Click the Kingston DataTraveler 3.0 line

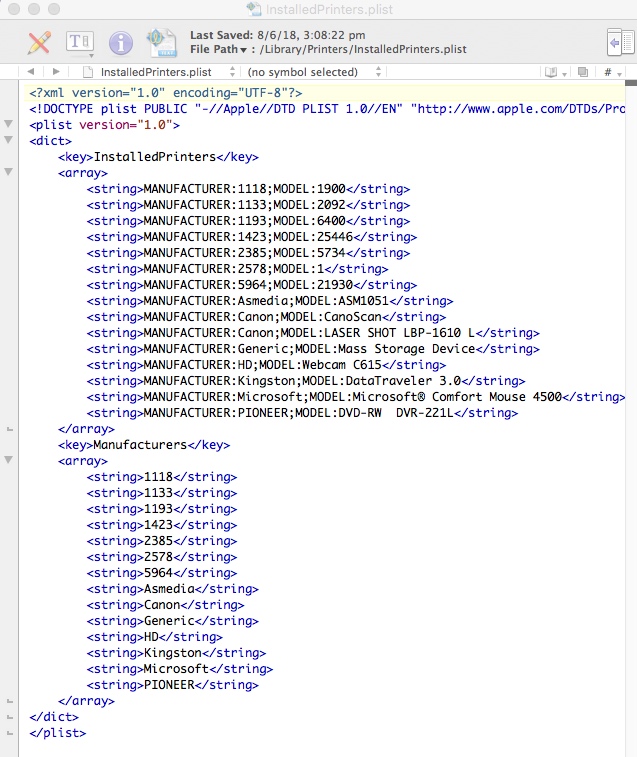pyautogui.click(x=306, y=380)
